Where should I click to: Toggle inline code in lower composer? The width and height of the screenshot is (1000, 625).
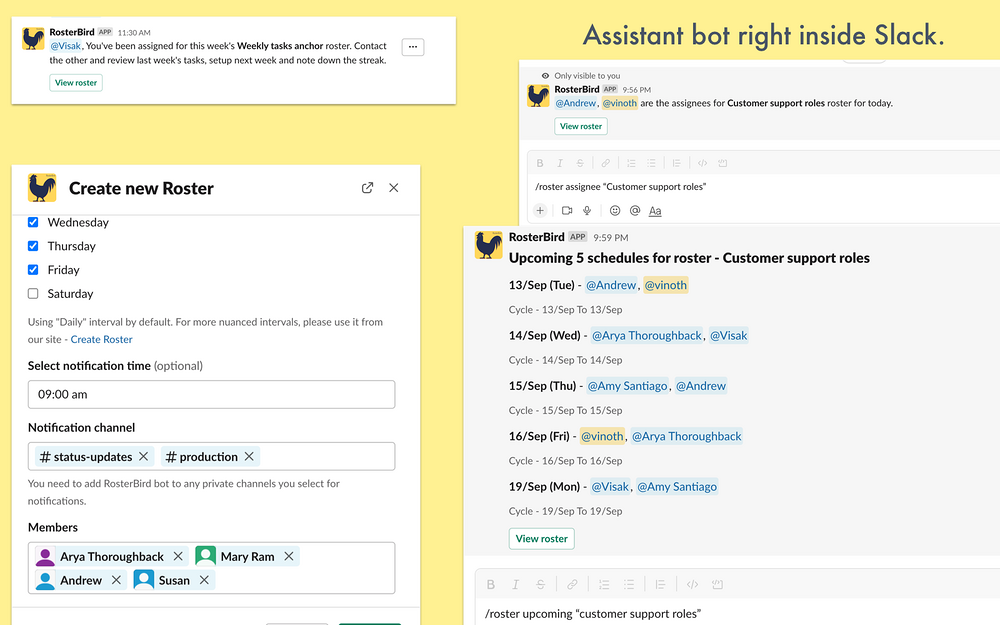click(693, 584)
